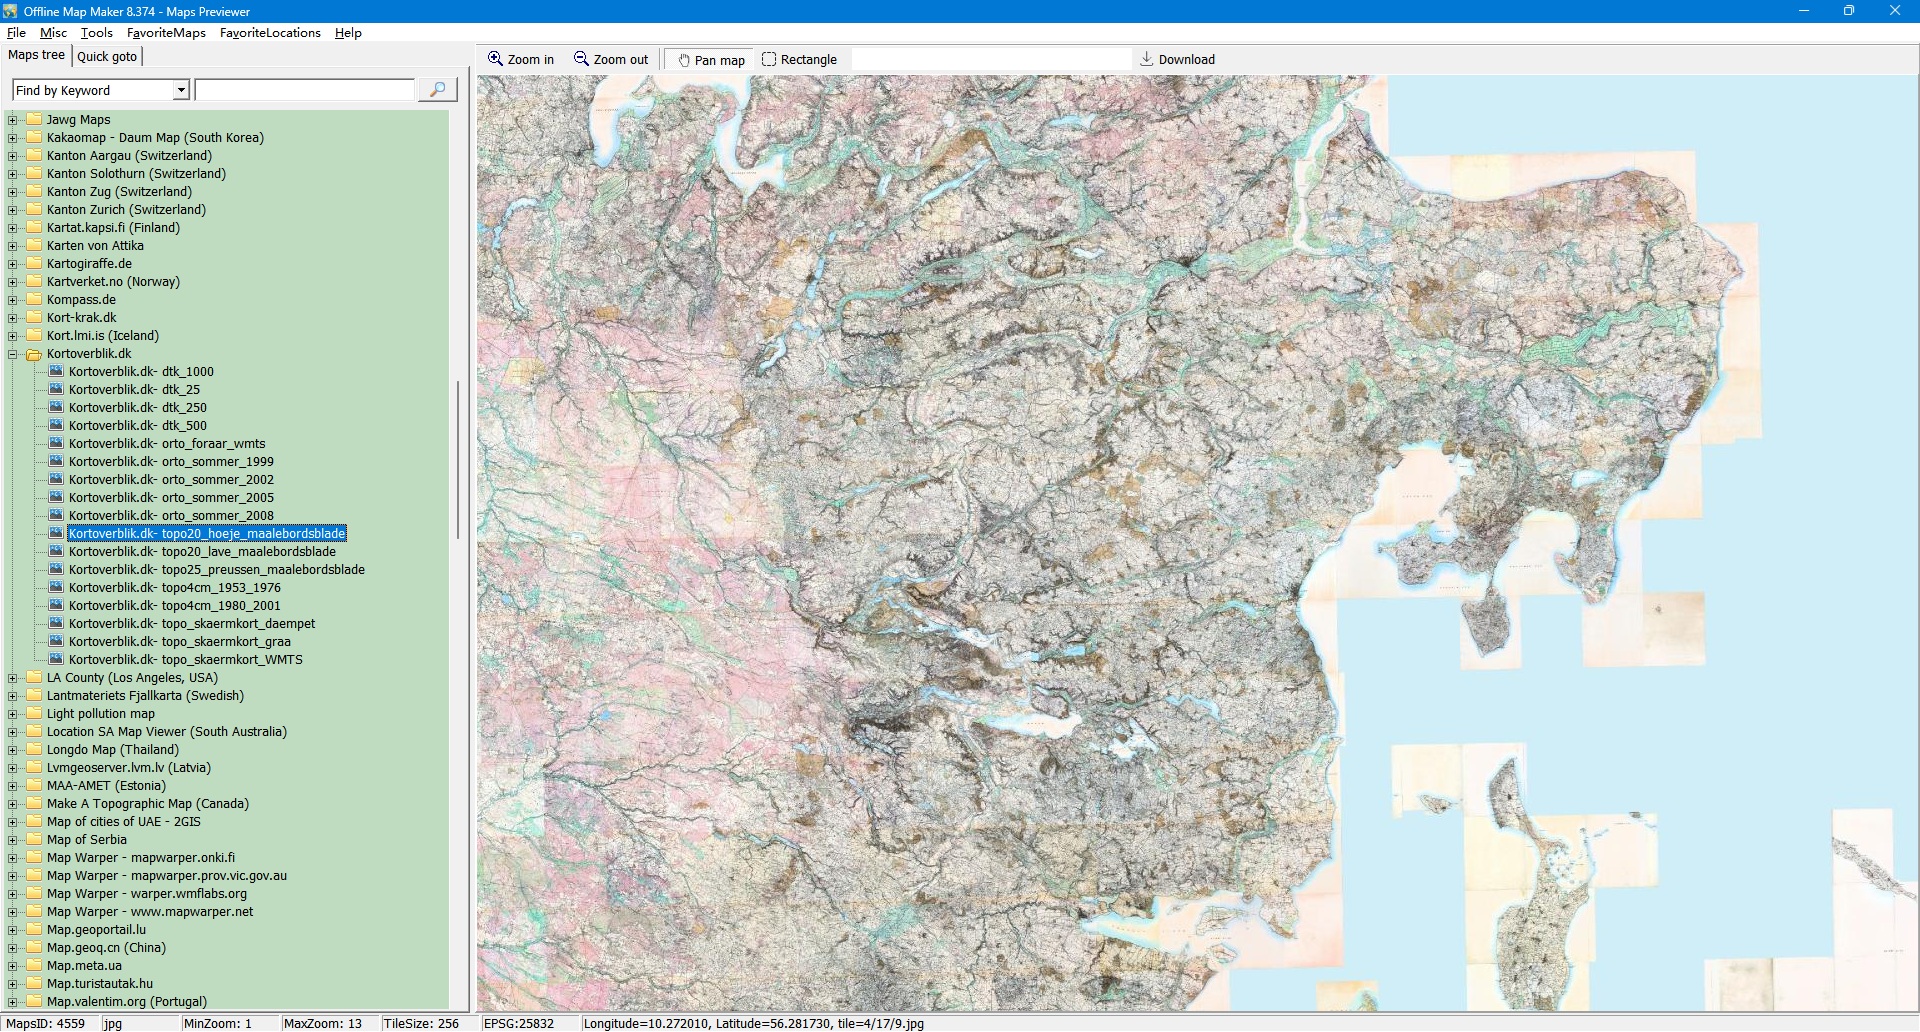The width and height of the screenshot is (1920, 1032).
Task: Click the topo_skaermkort_WMTS layer icon
Action: (56, 659)
